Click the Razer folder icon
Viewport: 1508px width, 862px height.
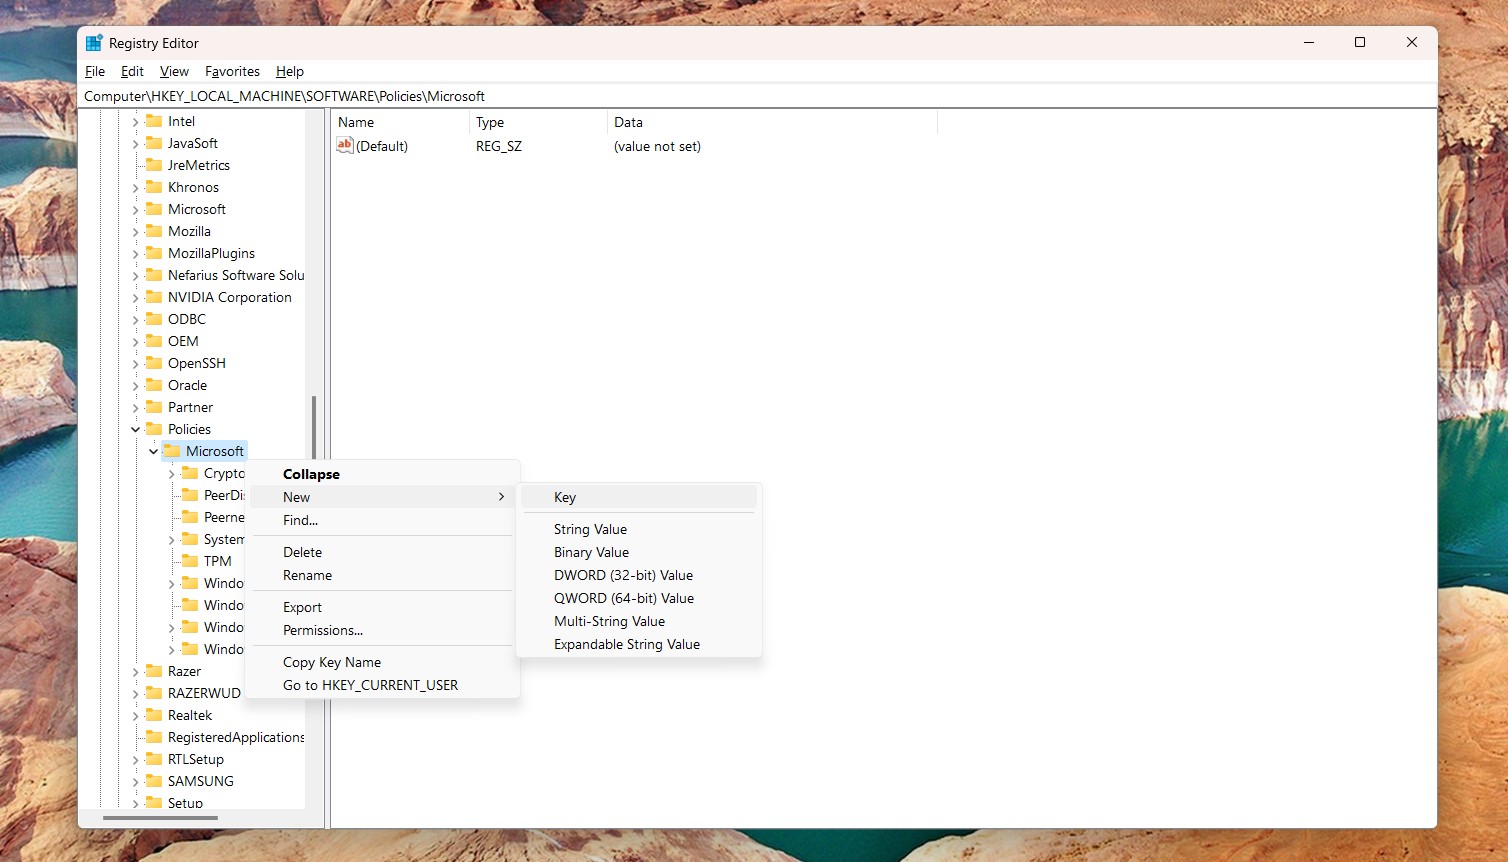point(154,671)
